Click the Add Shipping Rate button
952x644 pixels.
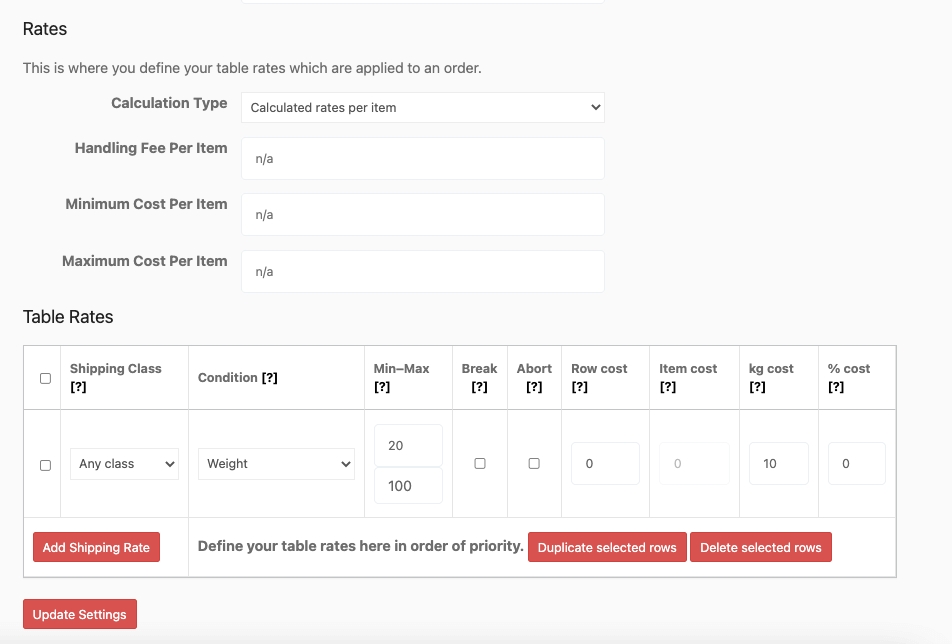pos(96,547)
